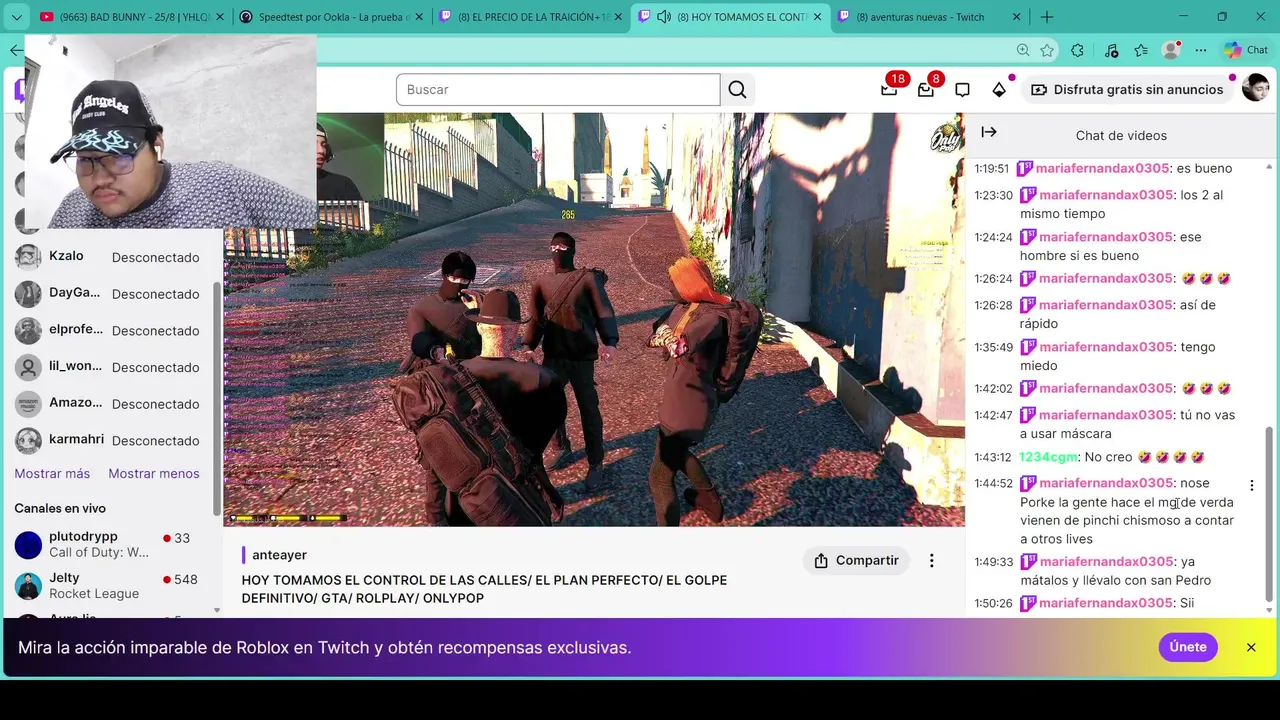
Task: Collapse the Chat de videos panel
Action: (x=989, y=132)
